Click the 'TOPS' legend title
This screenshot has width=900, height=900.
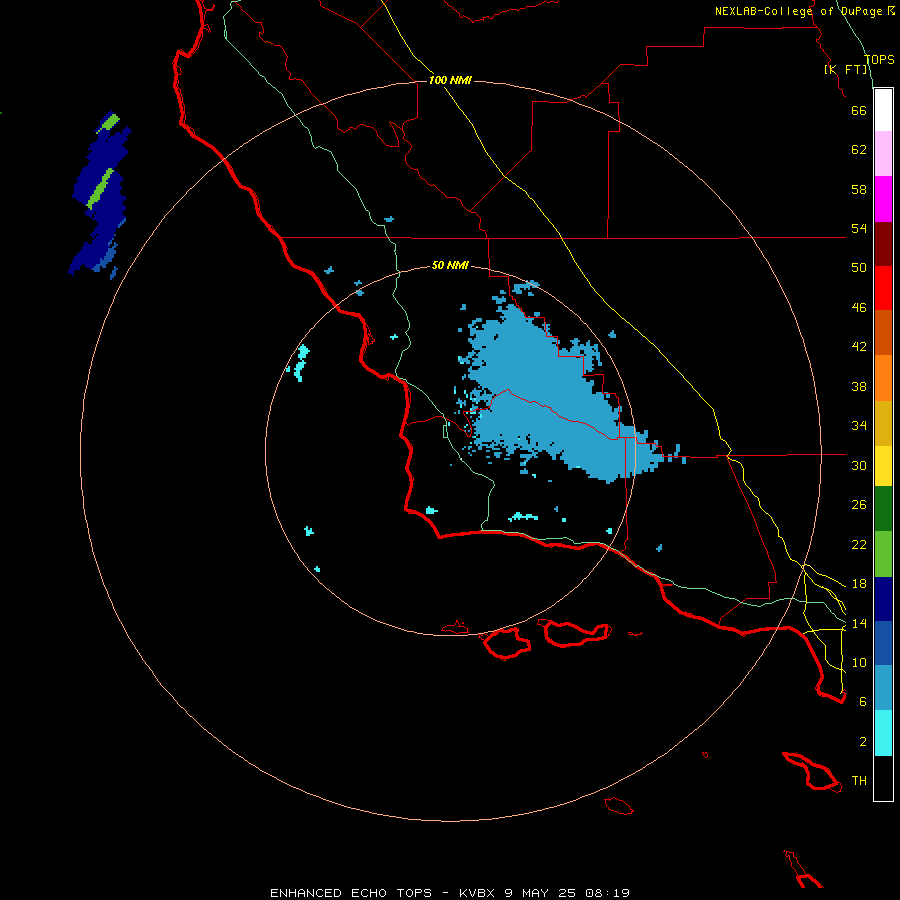(879, 59)
